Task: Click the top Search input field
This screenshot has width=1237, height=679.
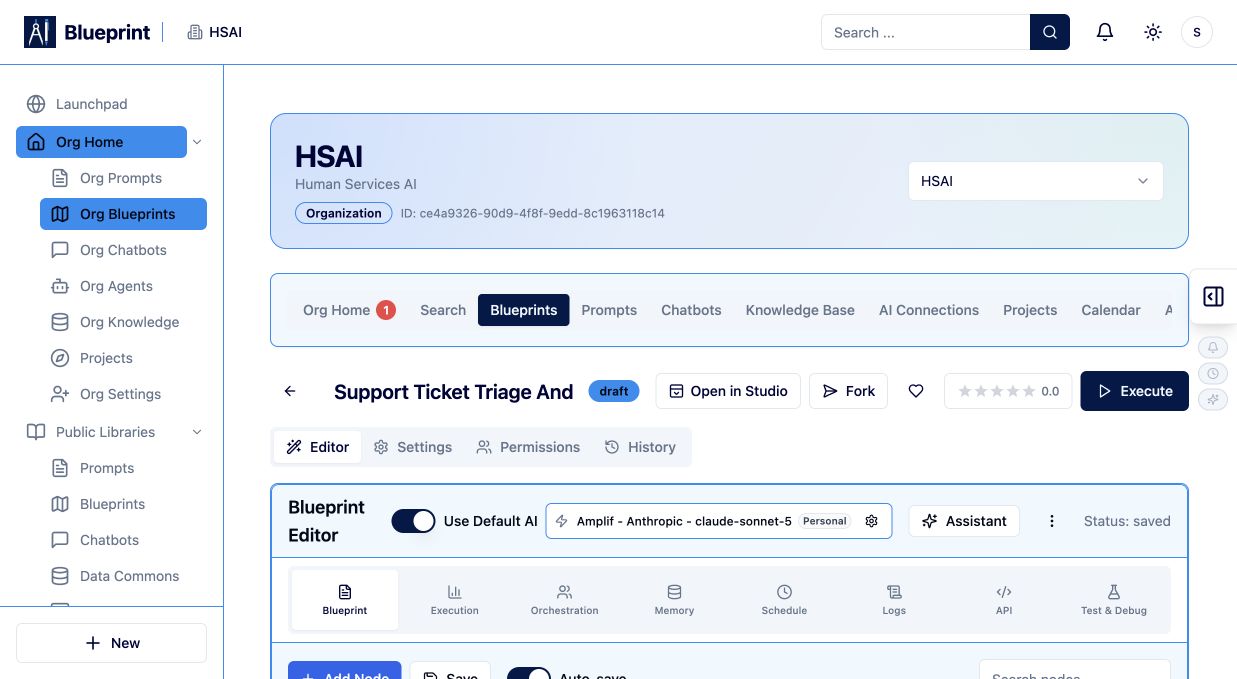Action: (926, 32)
